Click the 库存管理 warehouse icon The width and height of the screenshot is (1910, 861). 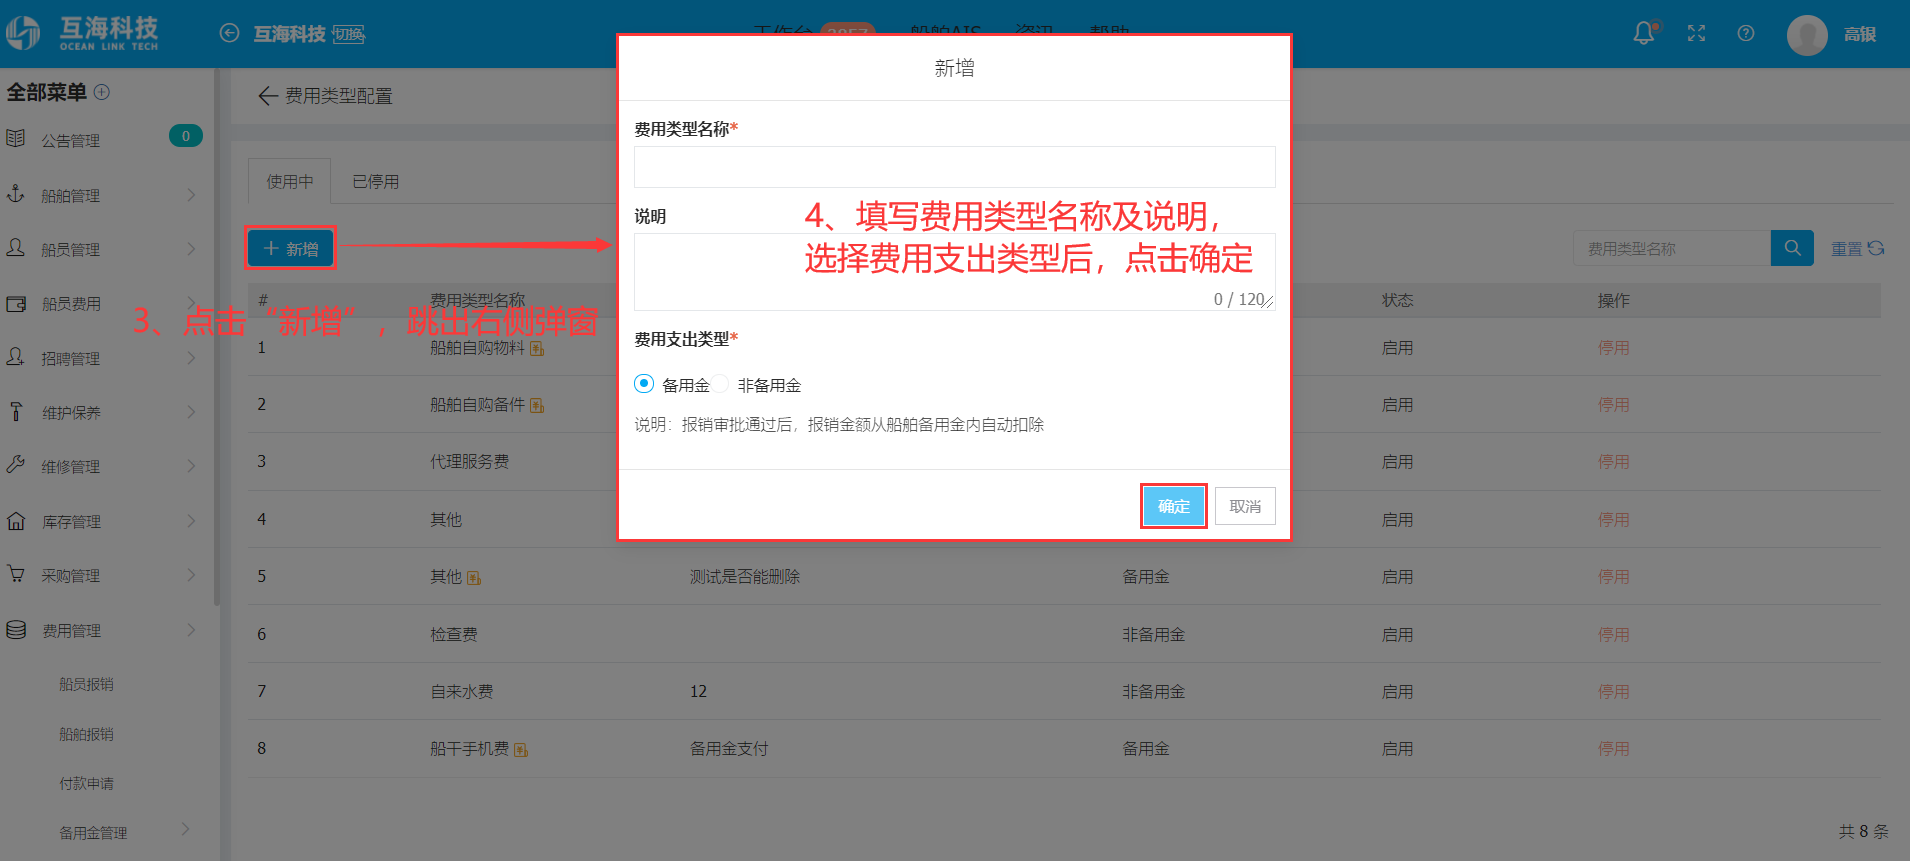[x=16, y=520]
